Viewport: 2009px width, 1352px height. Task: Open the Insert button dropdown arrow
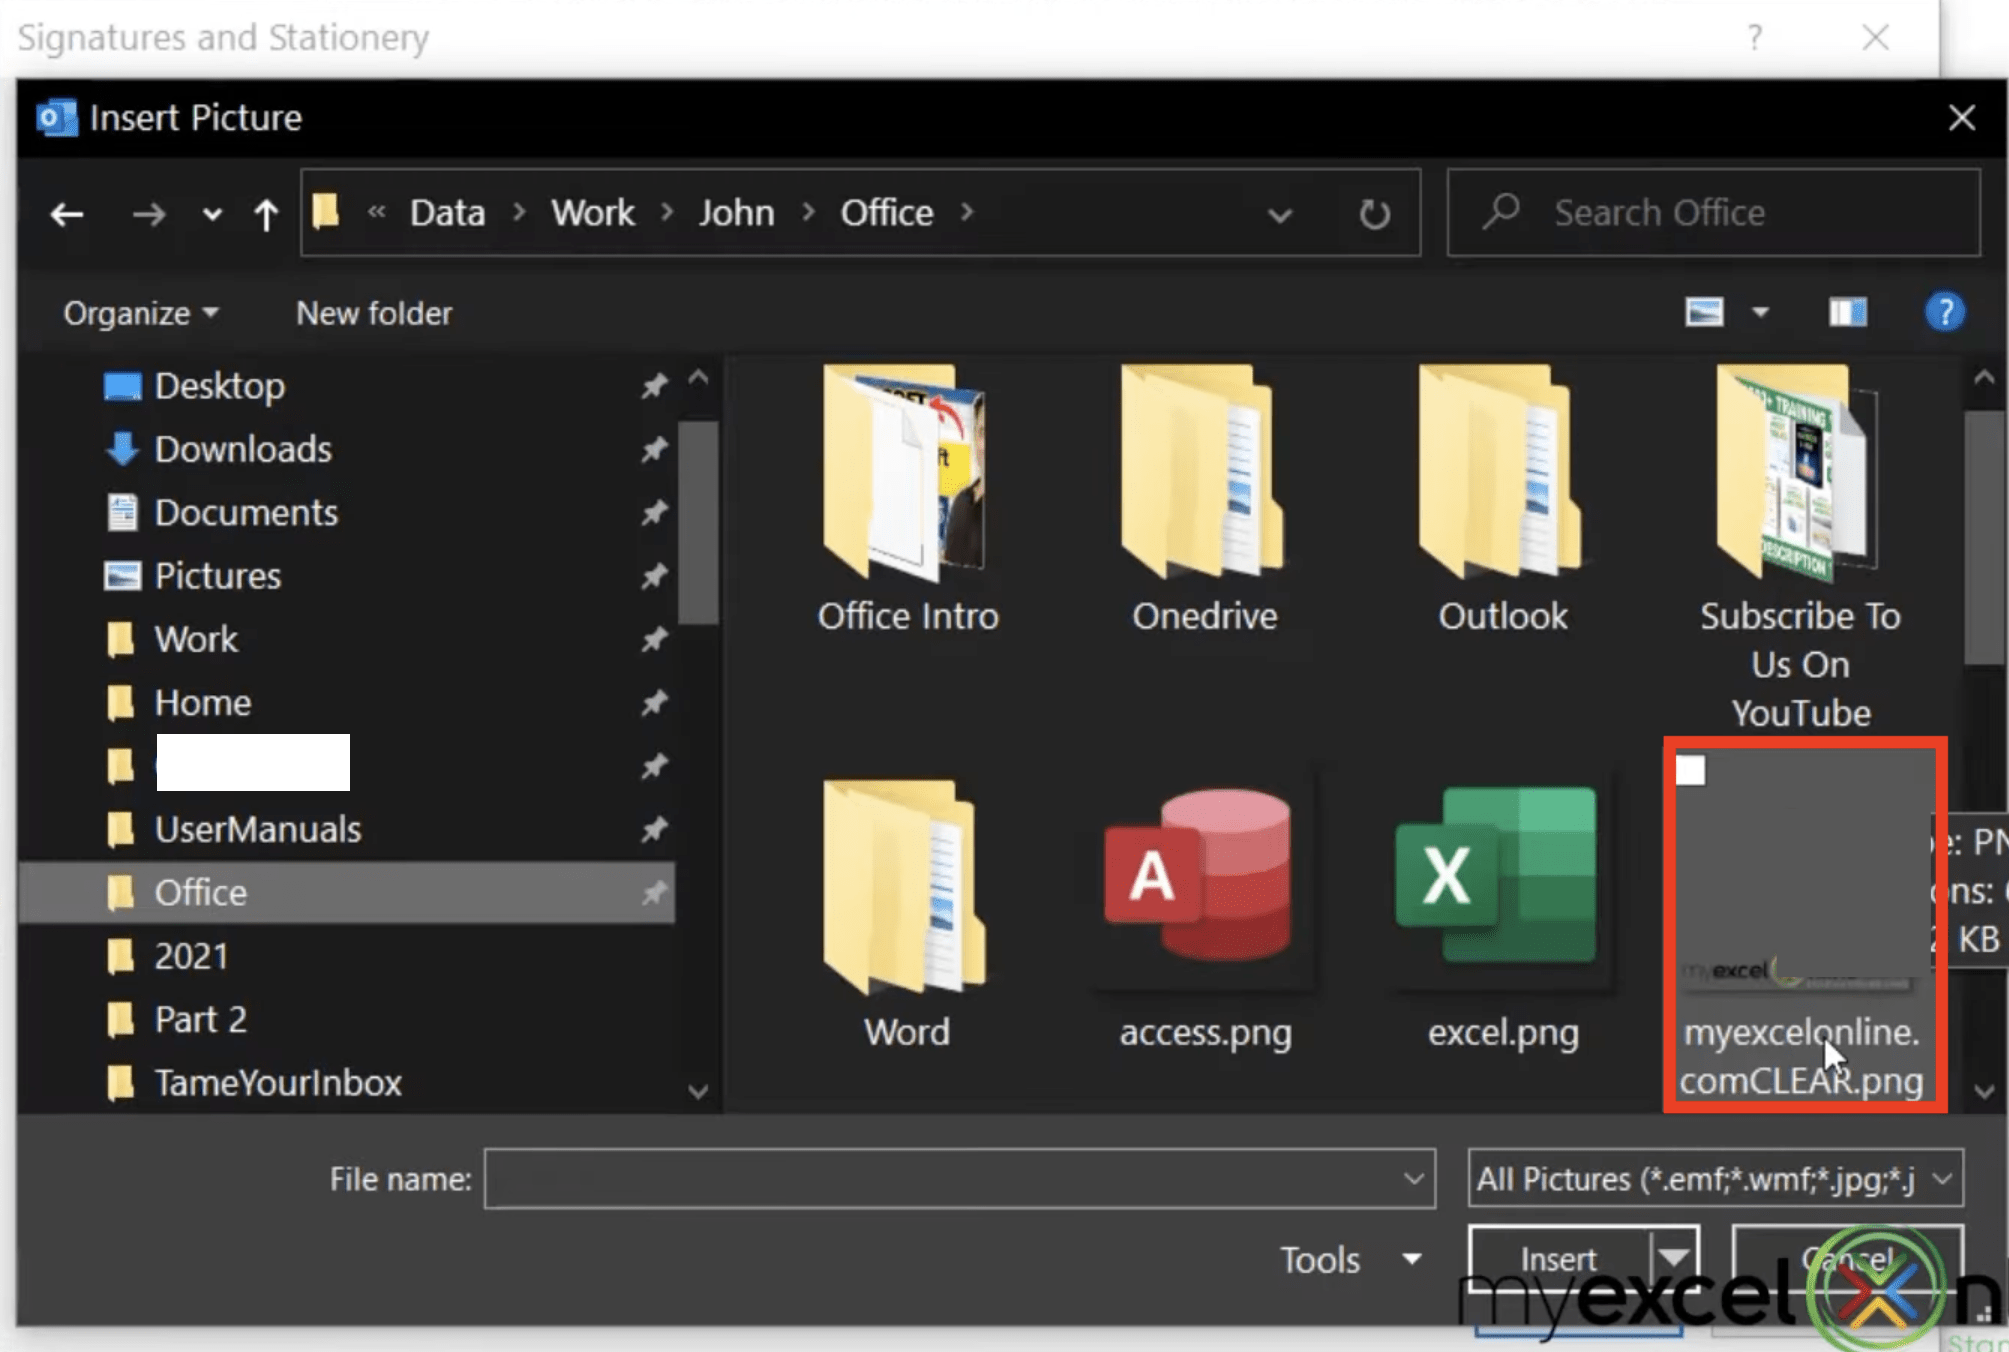point(1674,1259)
